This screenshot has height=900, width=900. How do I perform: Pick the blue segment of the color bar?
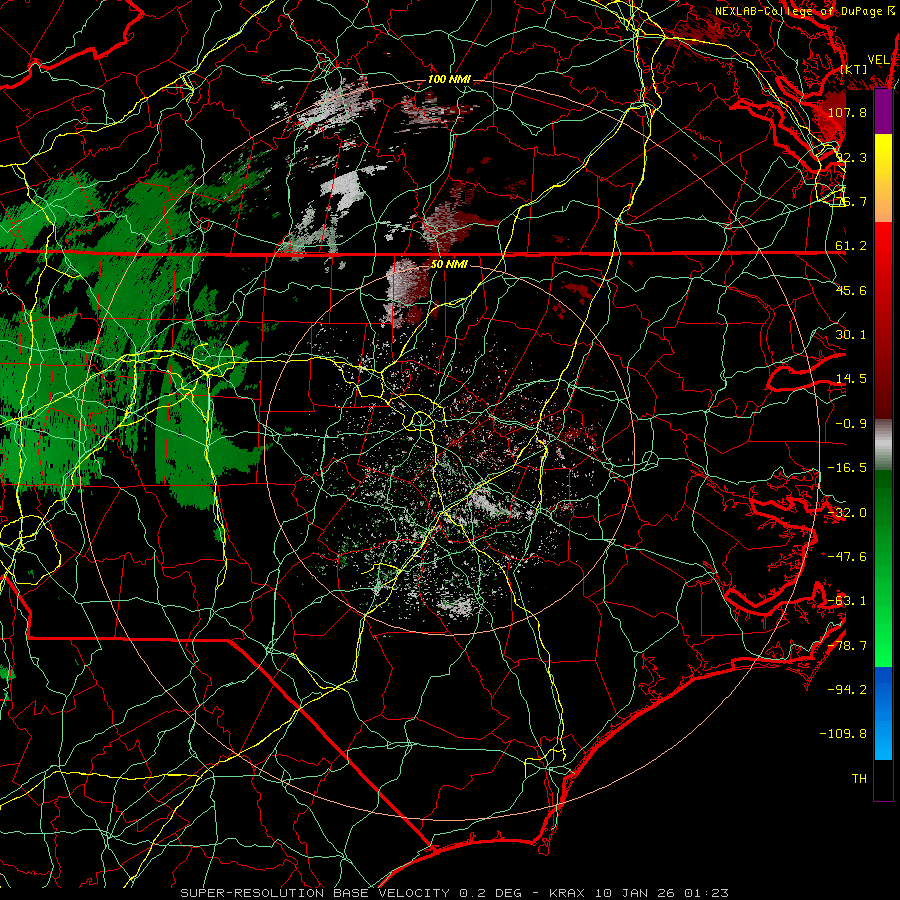883,713
